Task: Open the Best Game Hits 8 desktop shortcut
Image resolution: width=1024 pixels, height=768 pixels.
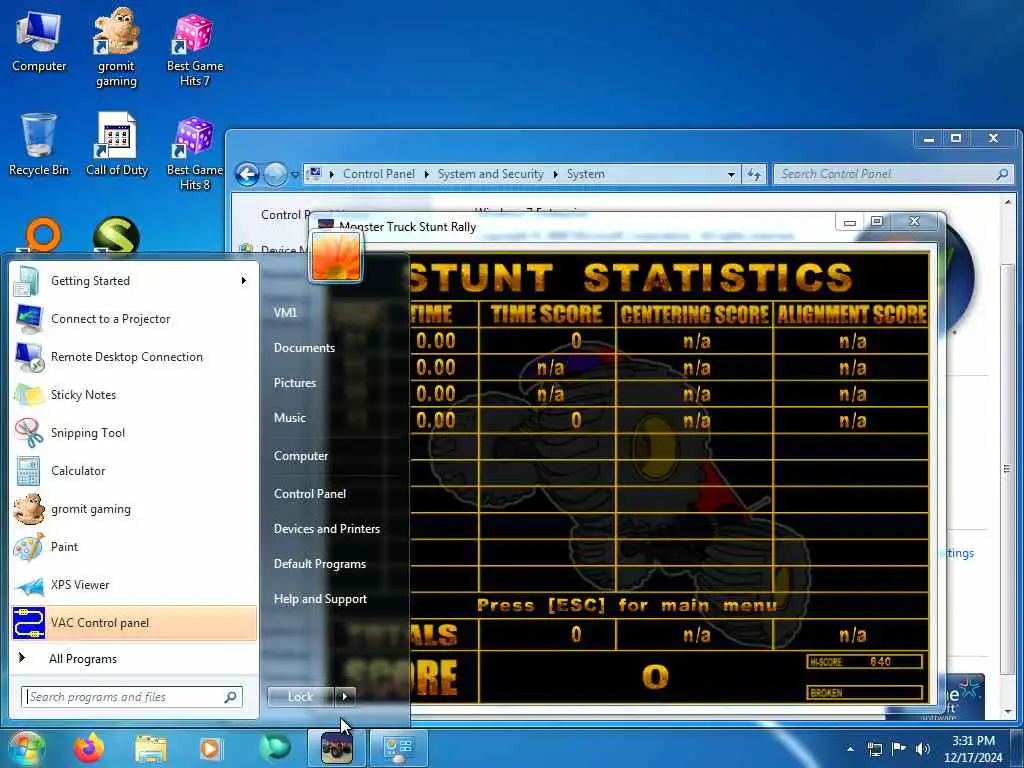Action: [194, 153]
